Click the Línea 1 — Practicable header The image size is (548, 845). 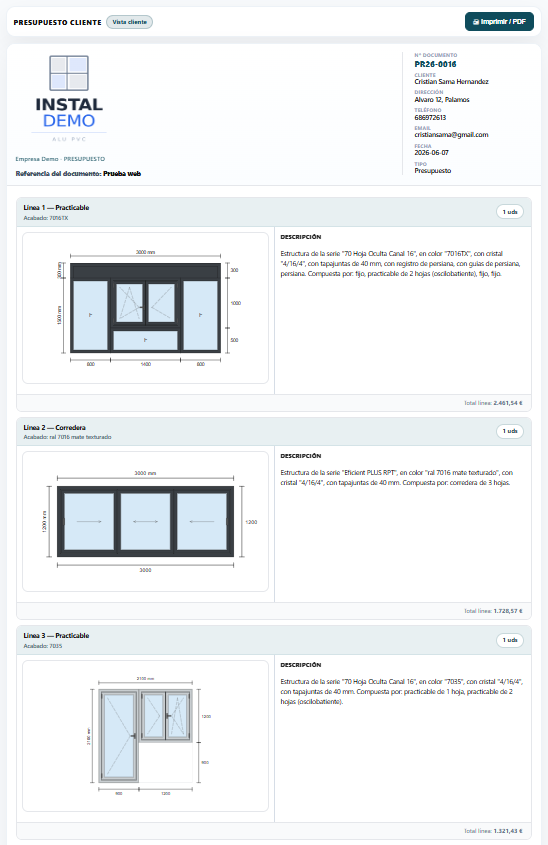56,207
